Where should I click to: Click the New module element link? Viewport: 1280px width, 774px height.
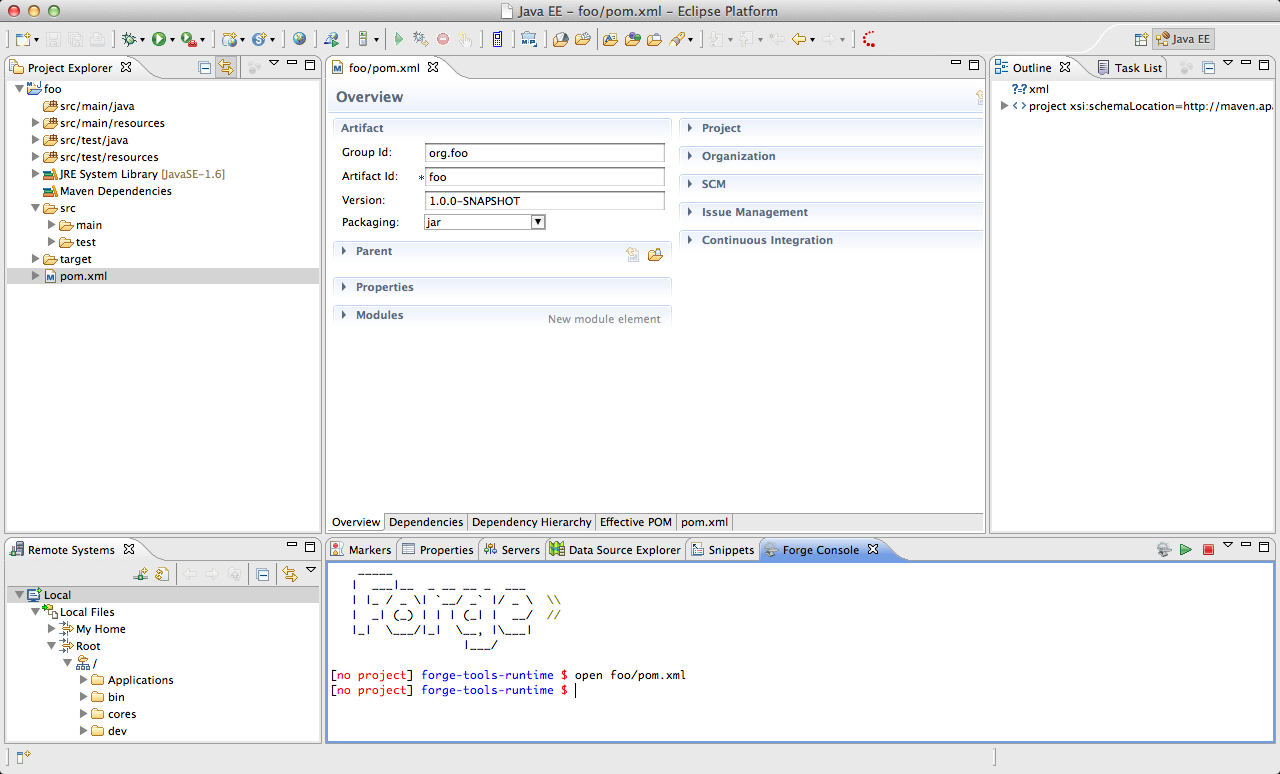point(604,319)
